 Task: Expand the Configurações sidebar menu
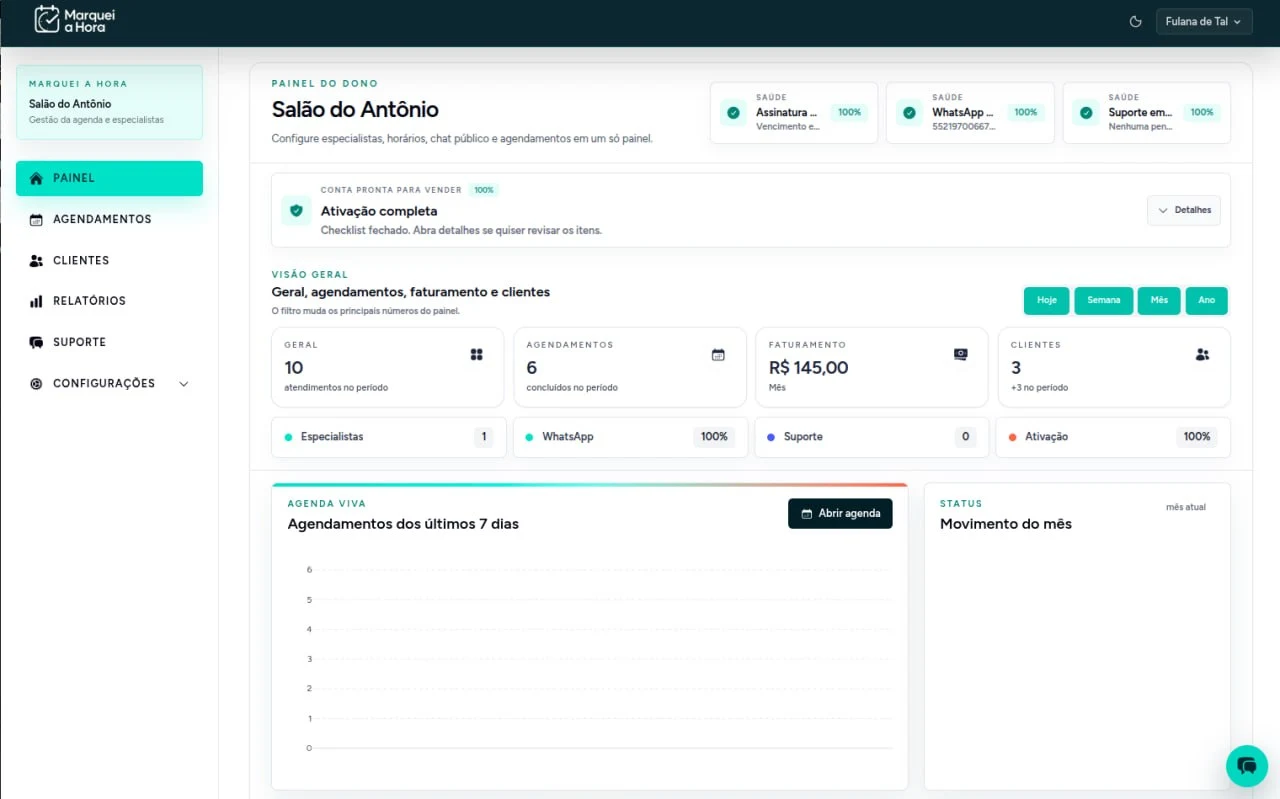(x=109, y=383)
